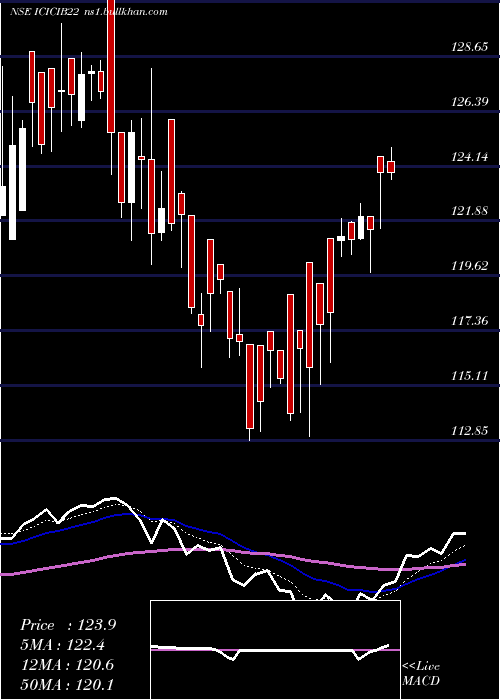500x700 pixels.
Task: Click the 50MA : 120.1 value
Action: 67,684
